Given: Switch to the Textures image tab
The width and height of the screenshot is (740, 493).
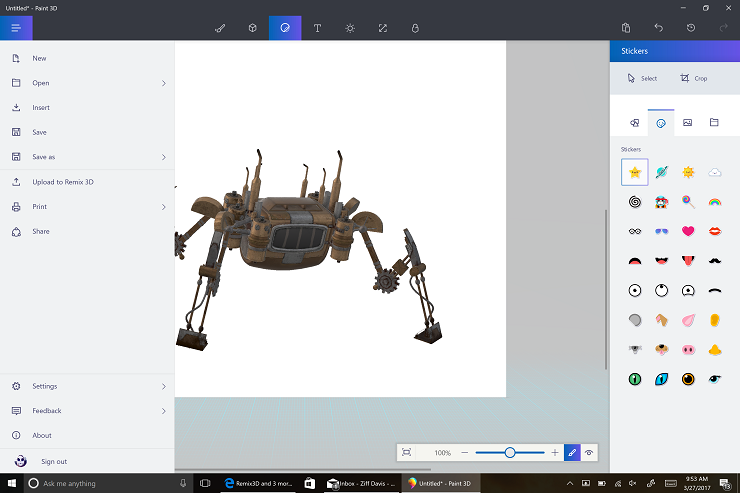Looking at the screenshot, I should coord(688,123).
